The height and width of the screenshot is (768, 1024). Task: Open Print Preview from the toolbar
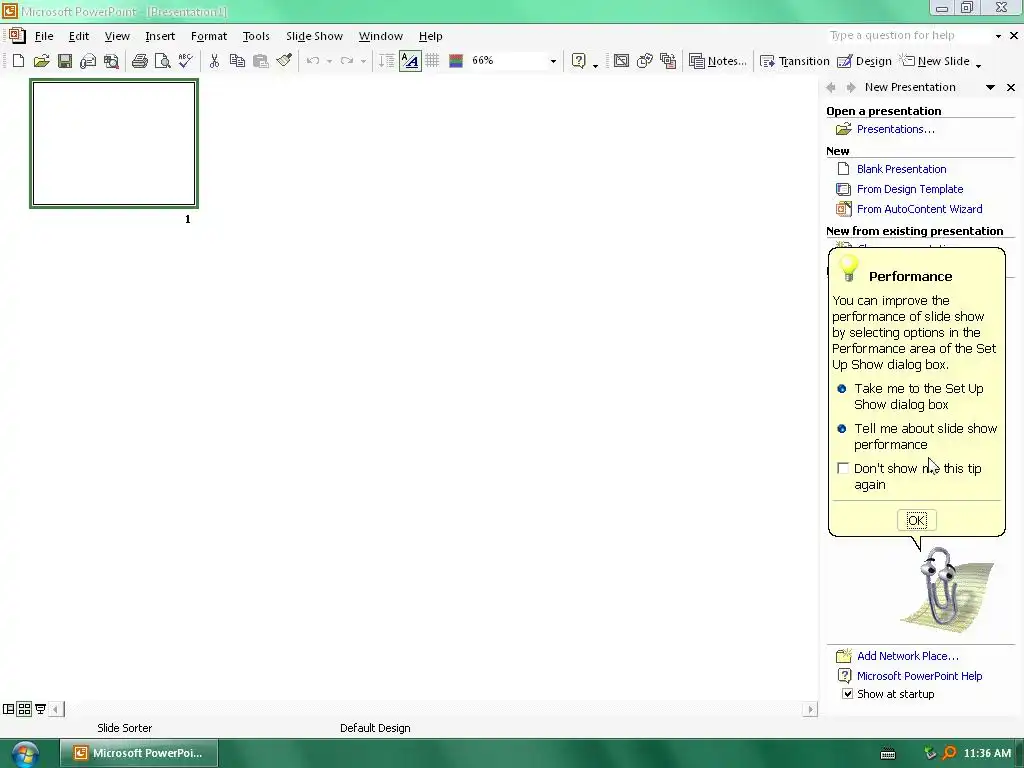point(163,61)
